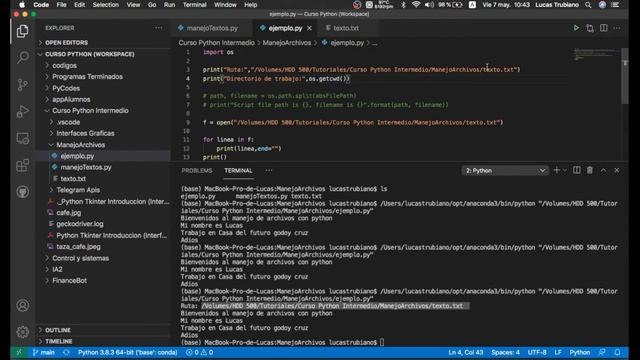Show more panel tabs via ellipsis

click(x=269, y=170)
